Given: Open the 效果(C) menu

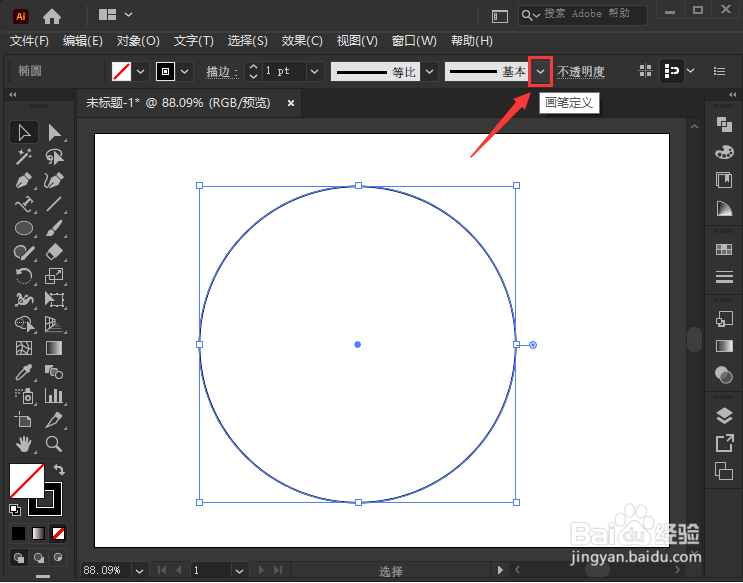Looking at the screenshot, I should coord(302,41).
